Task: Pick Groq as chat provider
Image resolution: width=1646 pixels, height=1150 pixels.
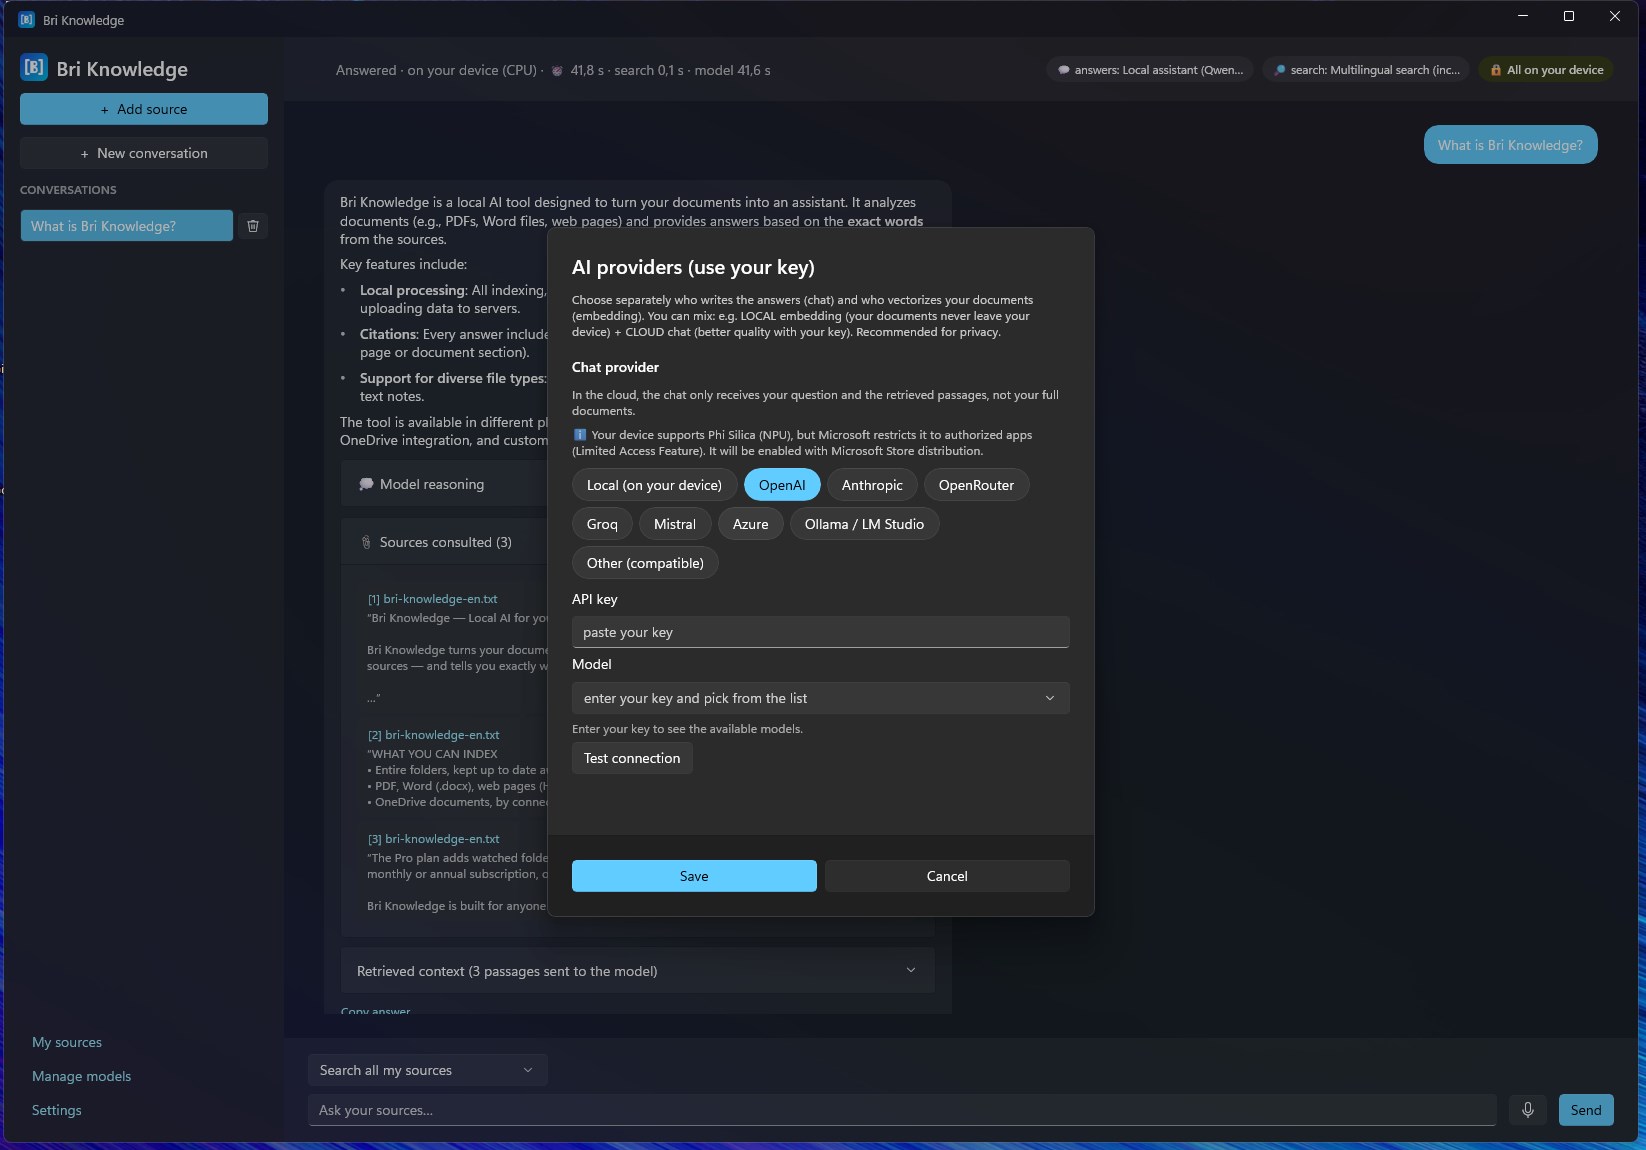Action: pyautogui.click(x=602, y=524)
